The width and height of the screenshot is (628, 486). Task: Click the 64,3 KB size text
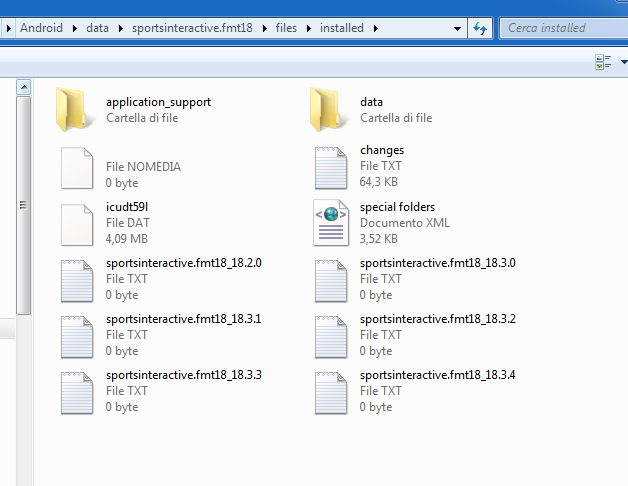[x=378, y=182]
